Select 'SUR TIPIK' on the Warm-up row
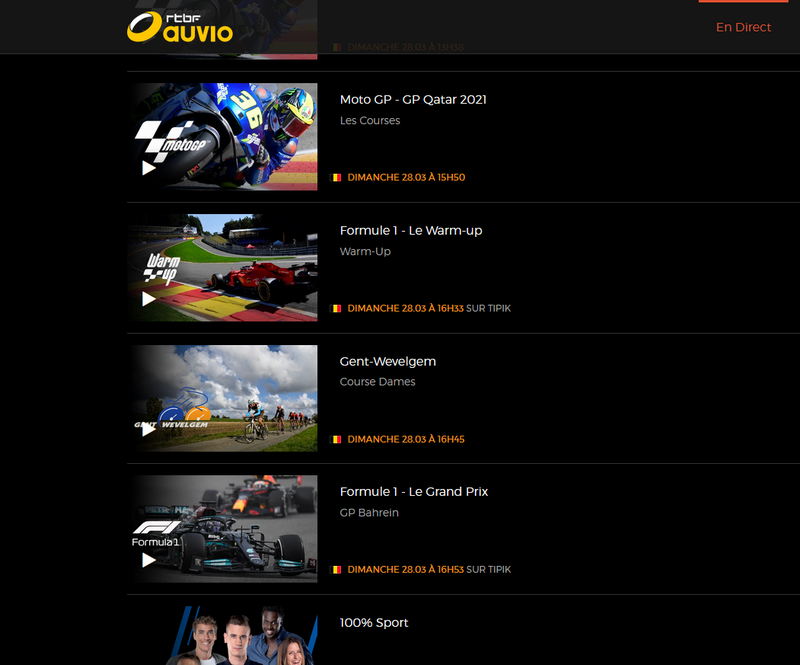 click(488, 308)
